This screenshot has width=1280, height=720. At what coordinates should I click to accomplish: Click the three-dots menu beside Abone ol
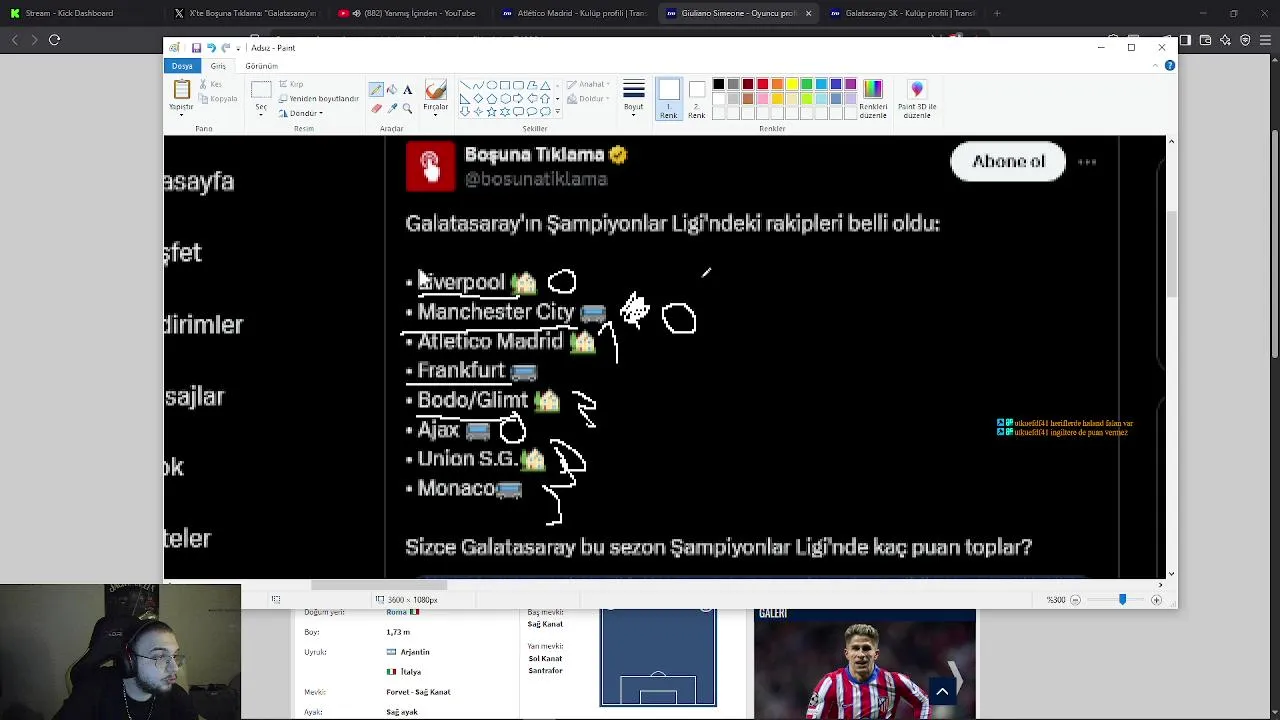click(1087, 162)
